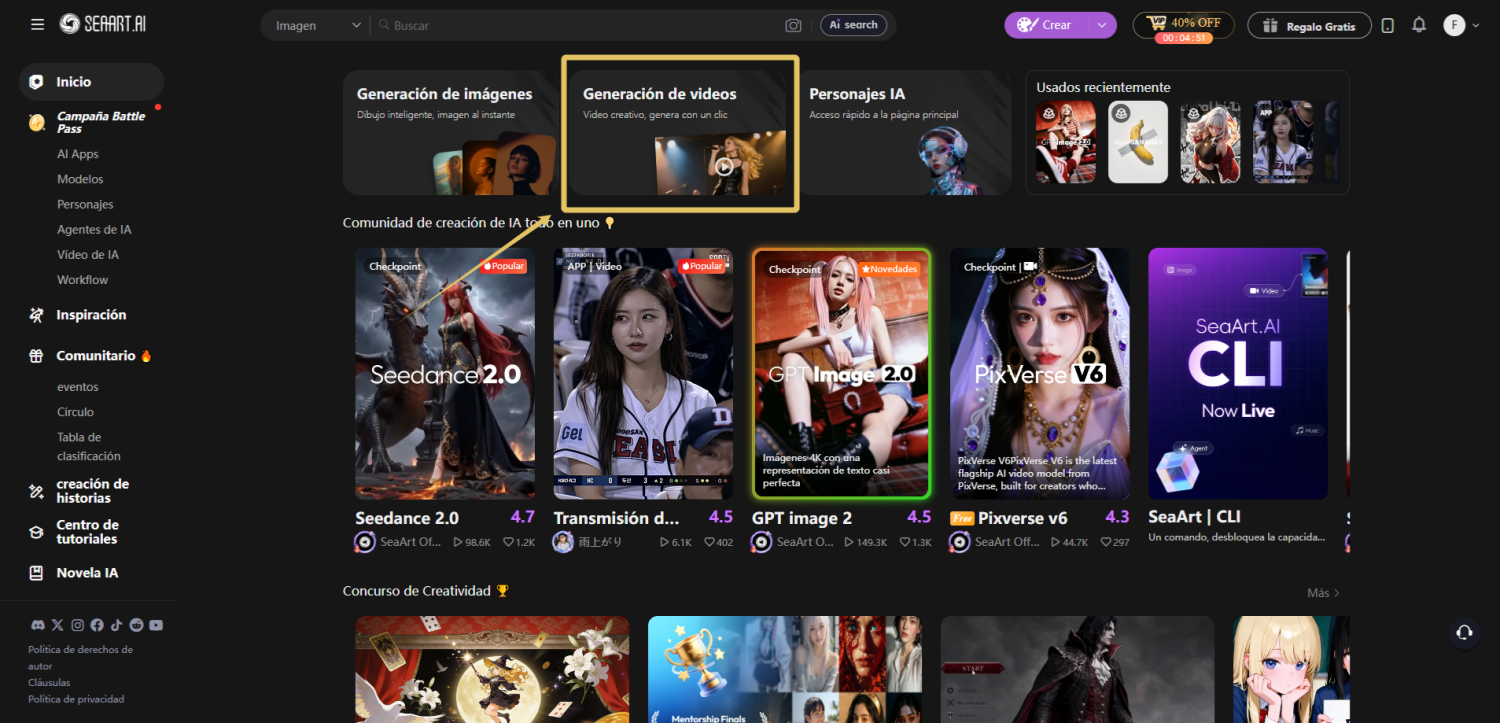Select Personajes in the sidebar
The image size is (1500, 723).
pyautogui.click(x=85, y=204)
